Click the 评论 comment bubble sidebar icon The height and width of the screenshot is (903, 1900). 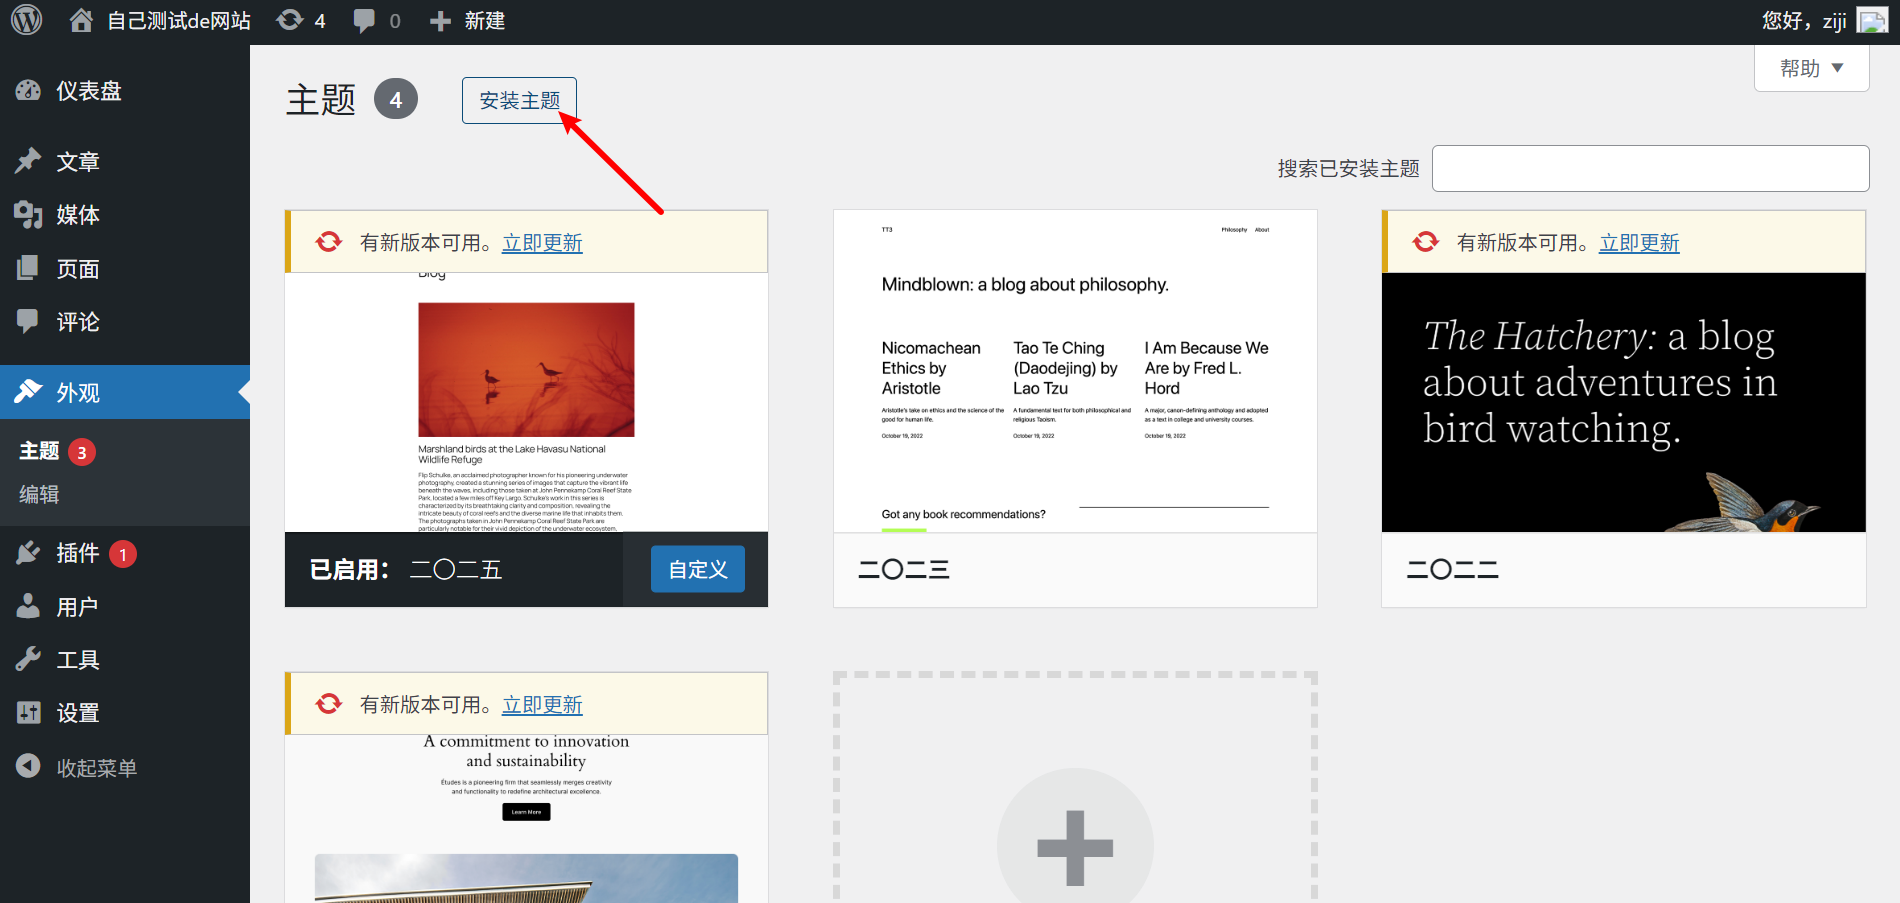click(x=28, y=321)
